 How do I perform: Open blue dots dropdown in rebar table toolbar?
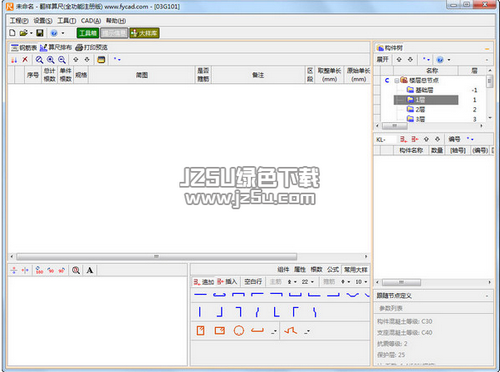[x=117, y=59]
